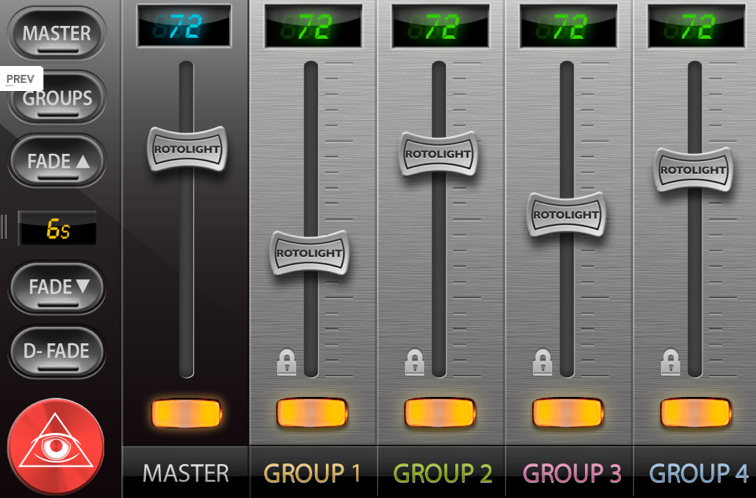
Task: Select the GROUP 4 channel label
Action: 698,473
